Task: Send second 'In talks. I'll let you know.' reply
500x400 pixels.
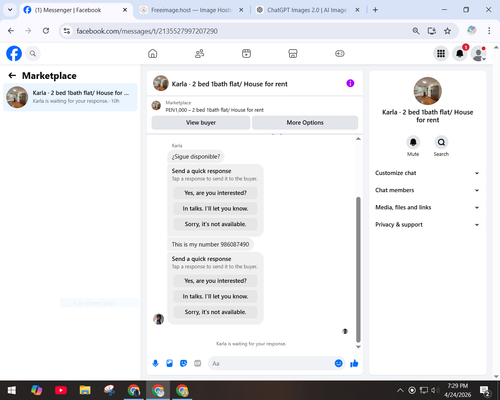Action: (x=215, y=297)
